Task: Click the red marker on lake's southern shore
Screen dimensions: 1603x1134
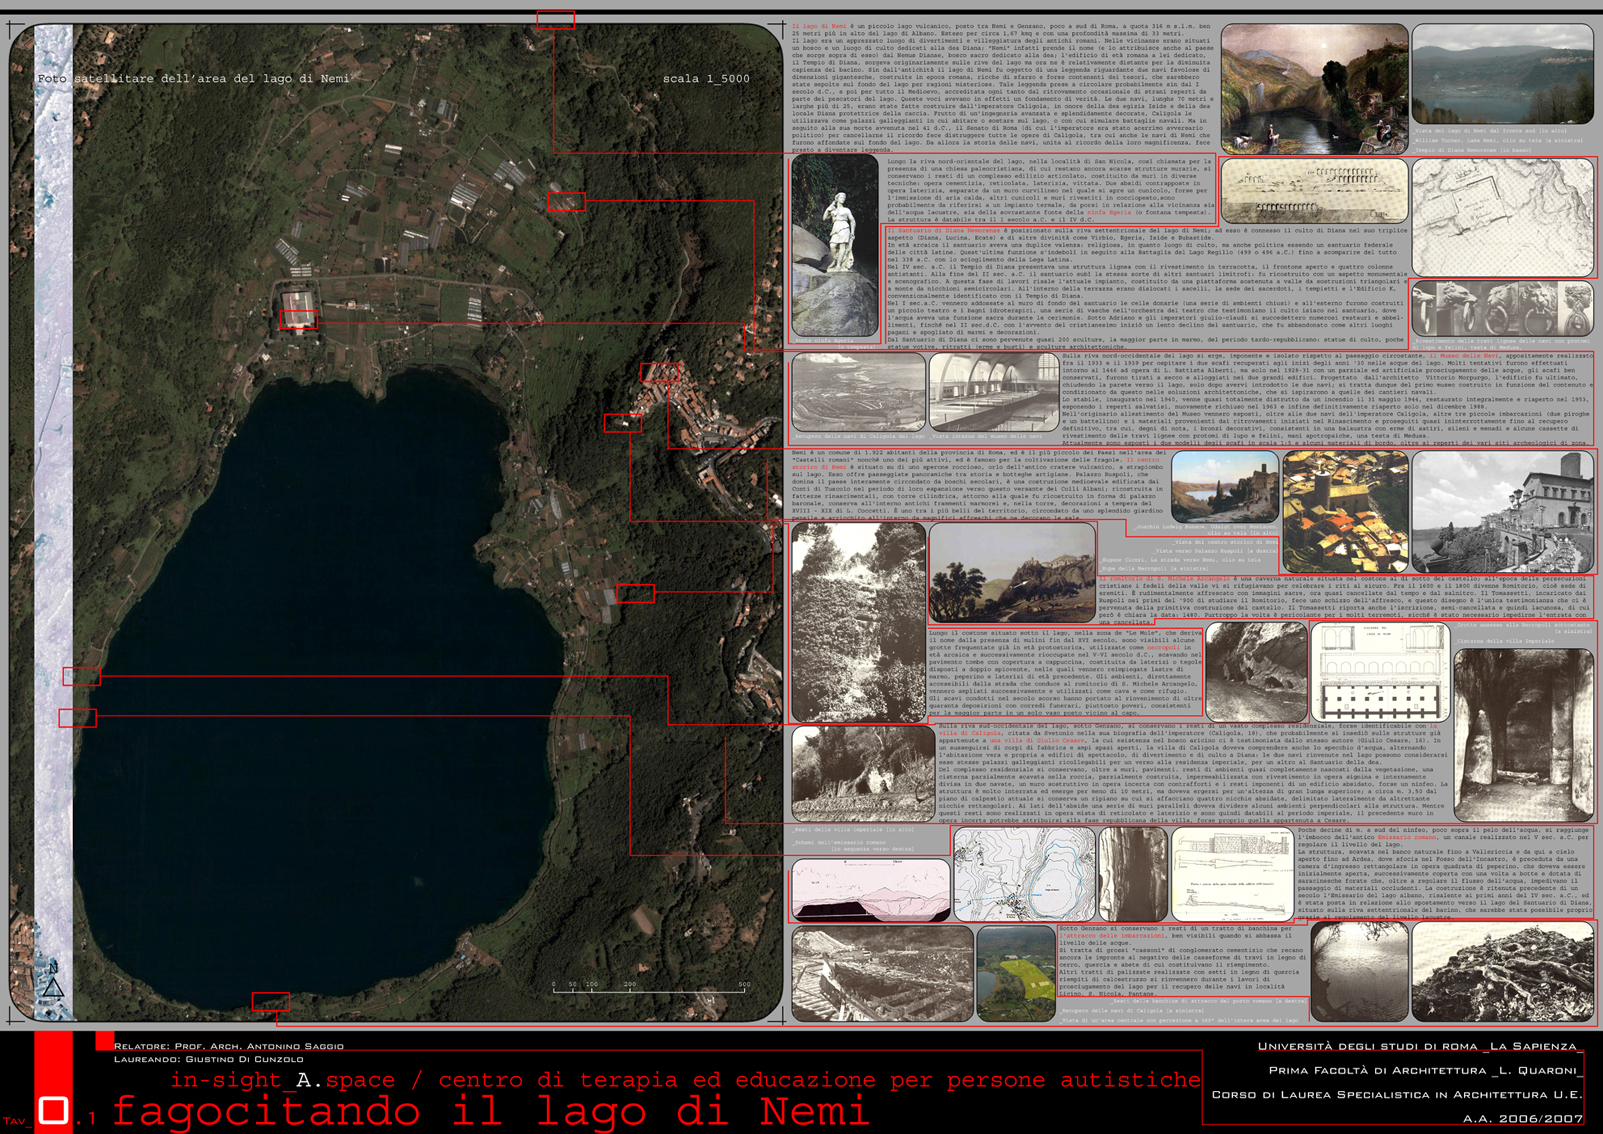Action: click(270, 1001)
